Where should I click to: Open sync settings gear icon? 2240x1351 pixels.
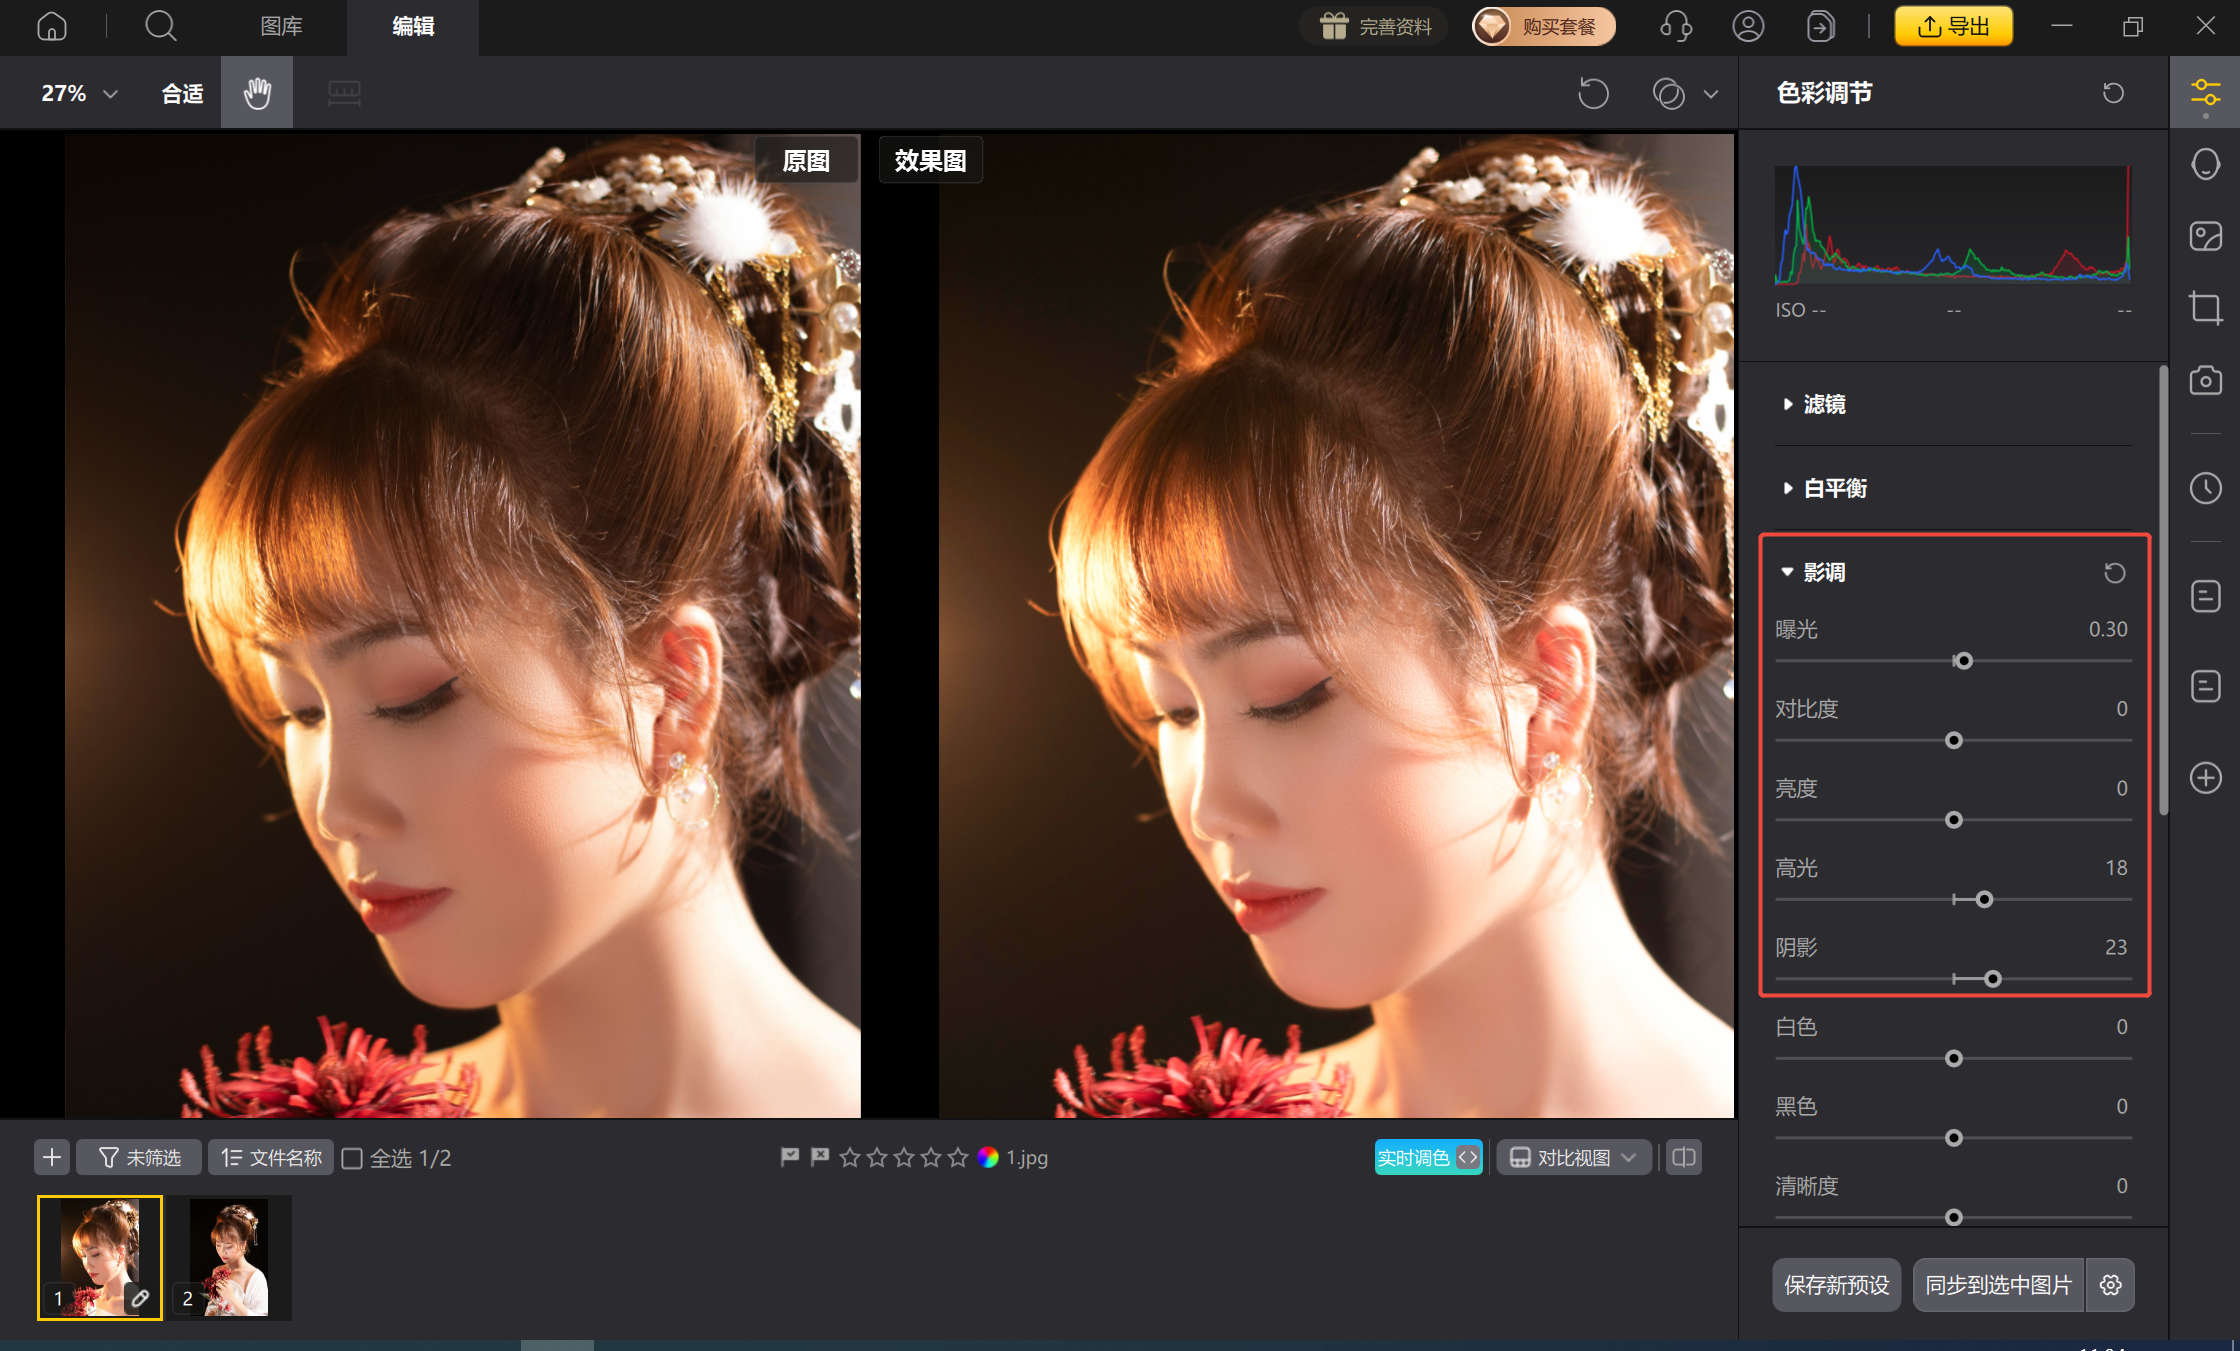(x=2110, y=1285)
